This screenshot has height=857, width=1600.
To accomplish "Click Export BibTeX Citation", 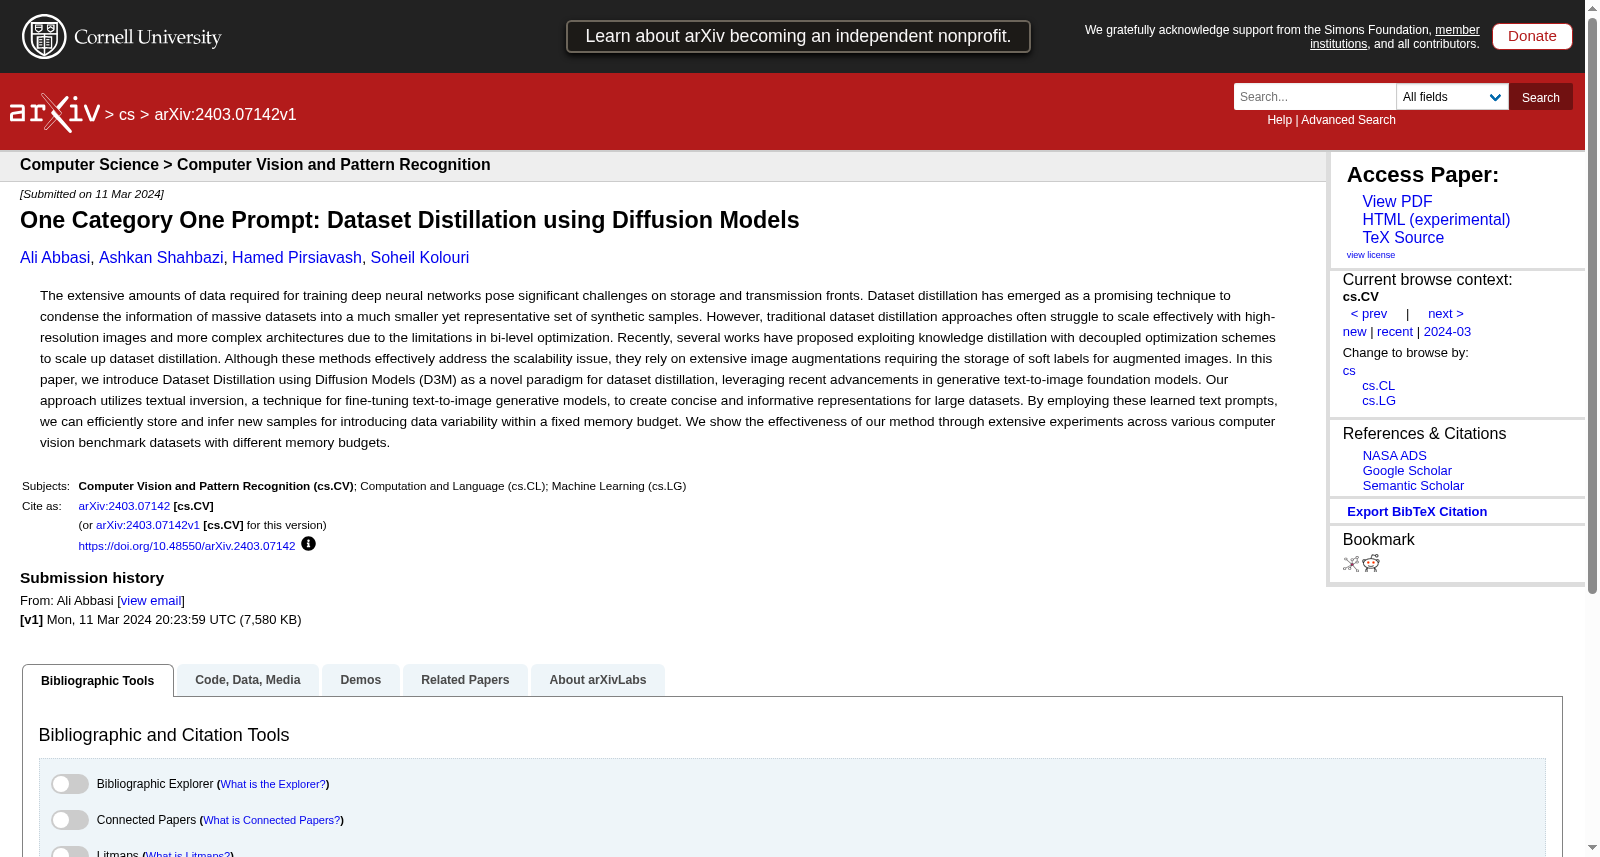I will [1417, 512].
